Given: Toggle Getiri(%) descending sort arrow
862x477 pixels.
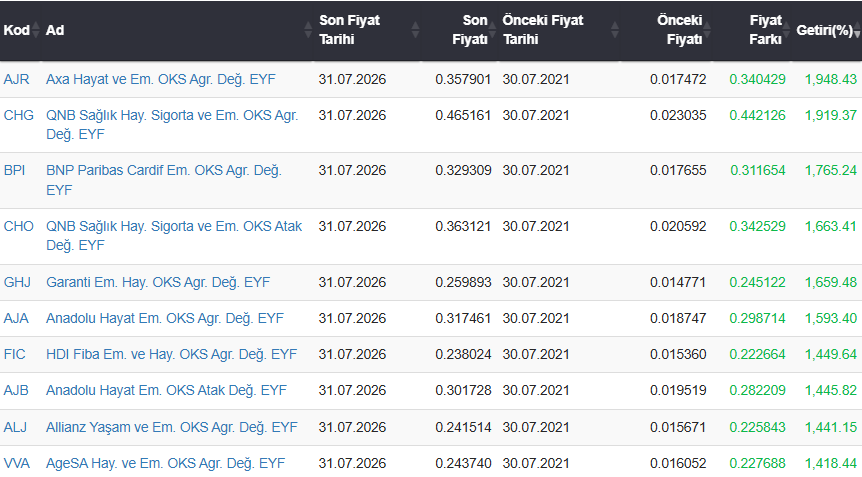Looking at the screenshot, I should [857, 34].
